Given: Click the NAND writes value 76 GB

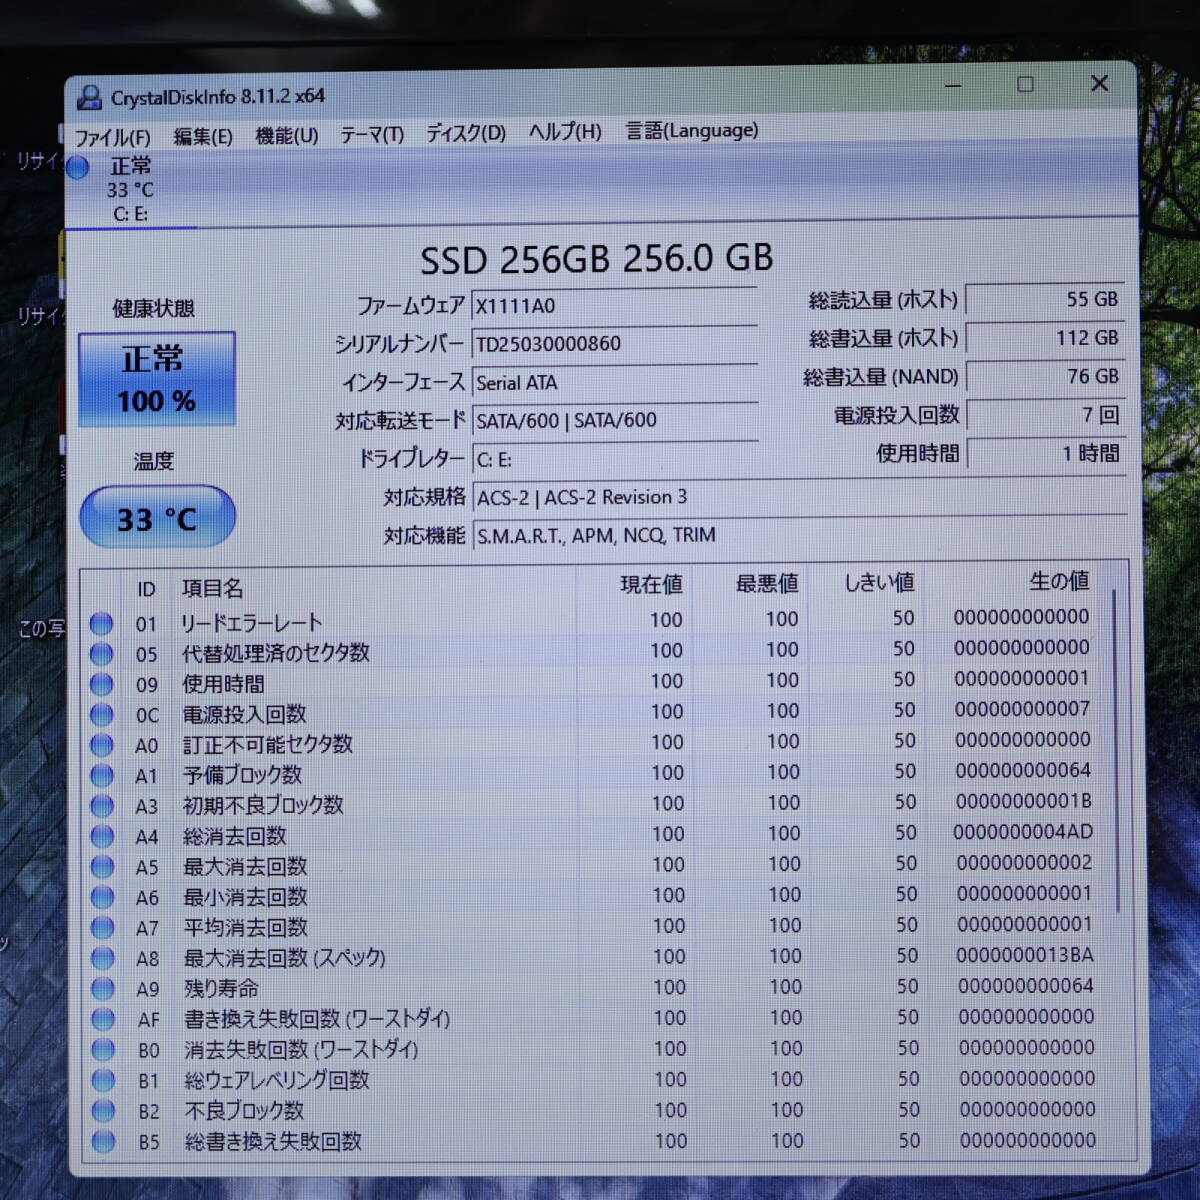Looking at the screenshot, I should [x=1045, y=376].
